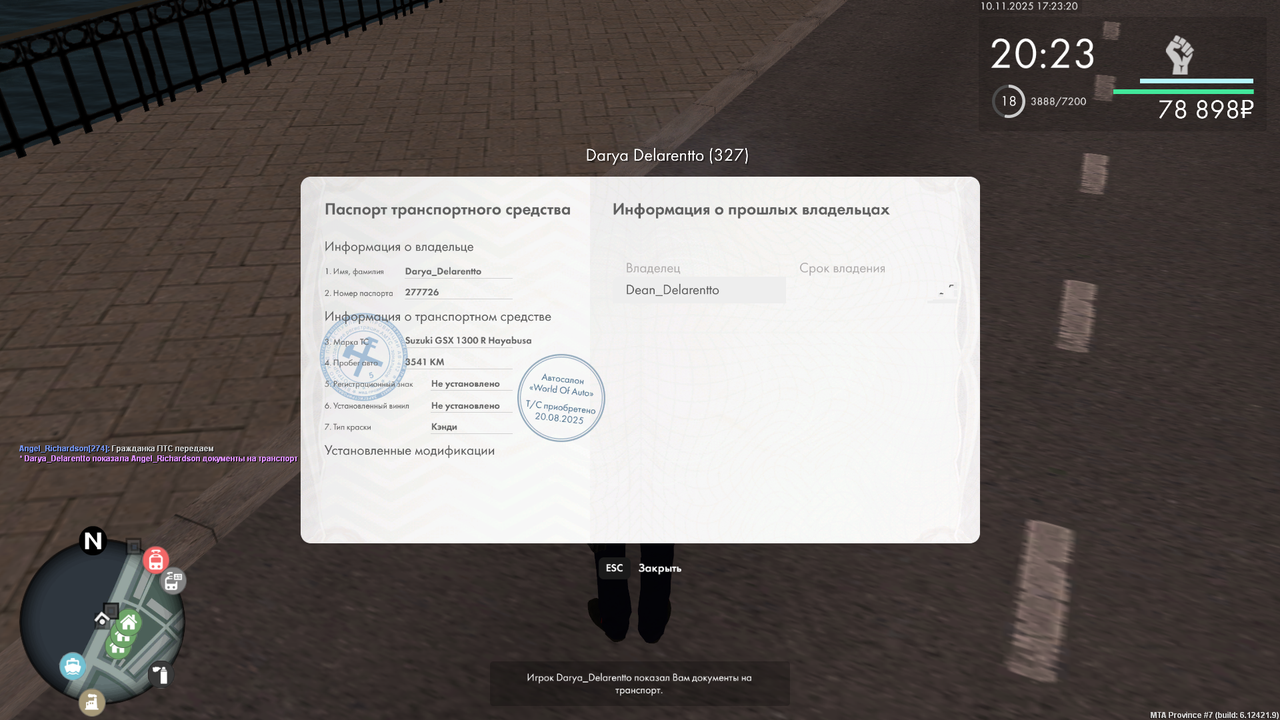The width and height of the screenshot is (1280, 720).
Task: Click the raised fist icon in HUD
Action: (1180, 55)
